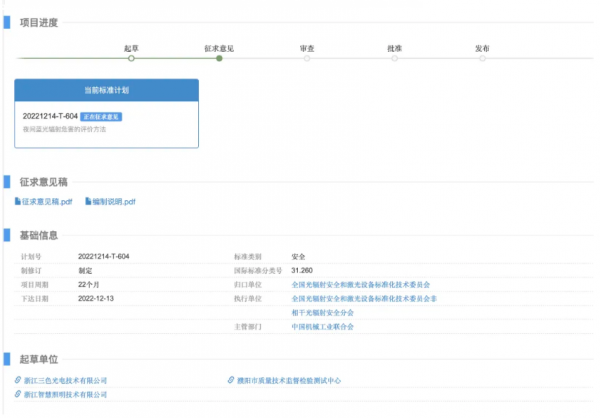Click plan number 20221214-T-604 in the card
Screen dimensions: 600x418
(50, 117)
